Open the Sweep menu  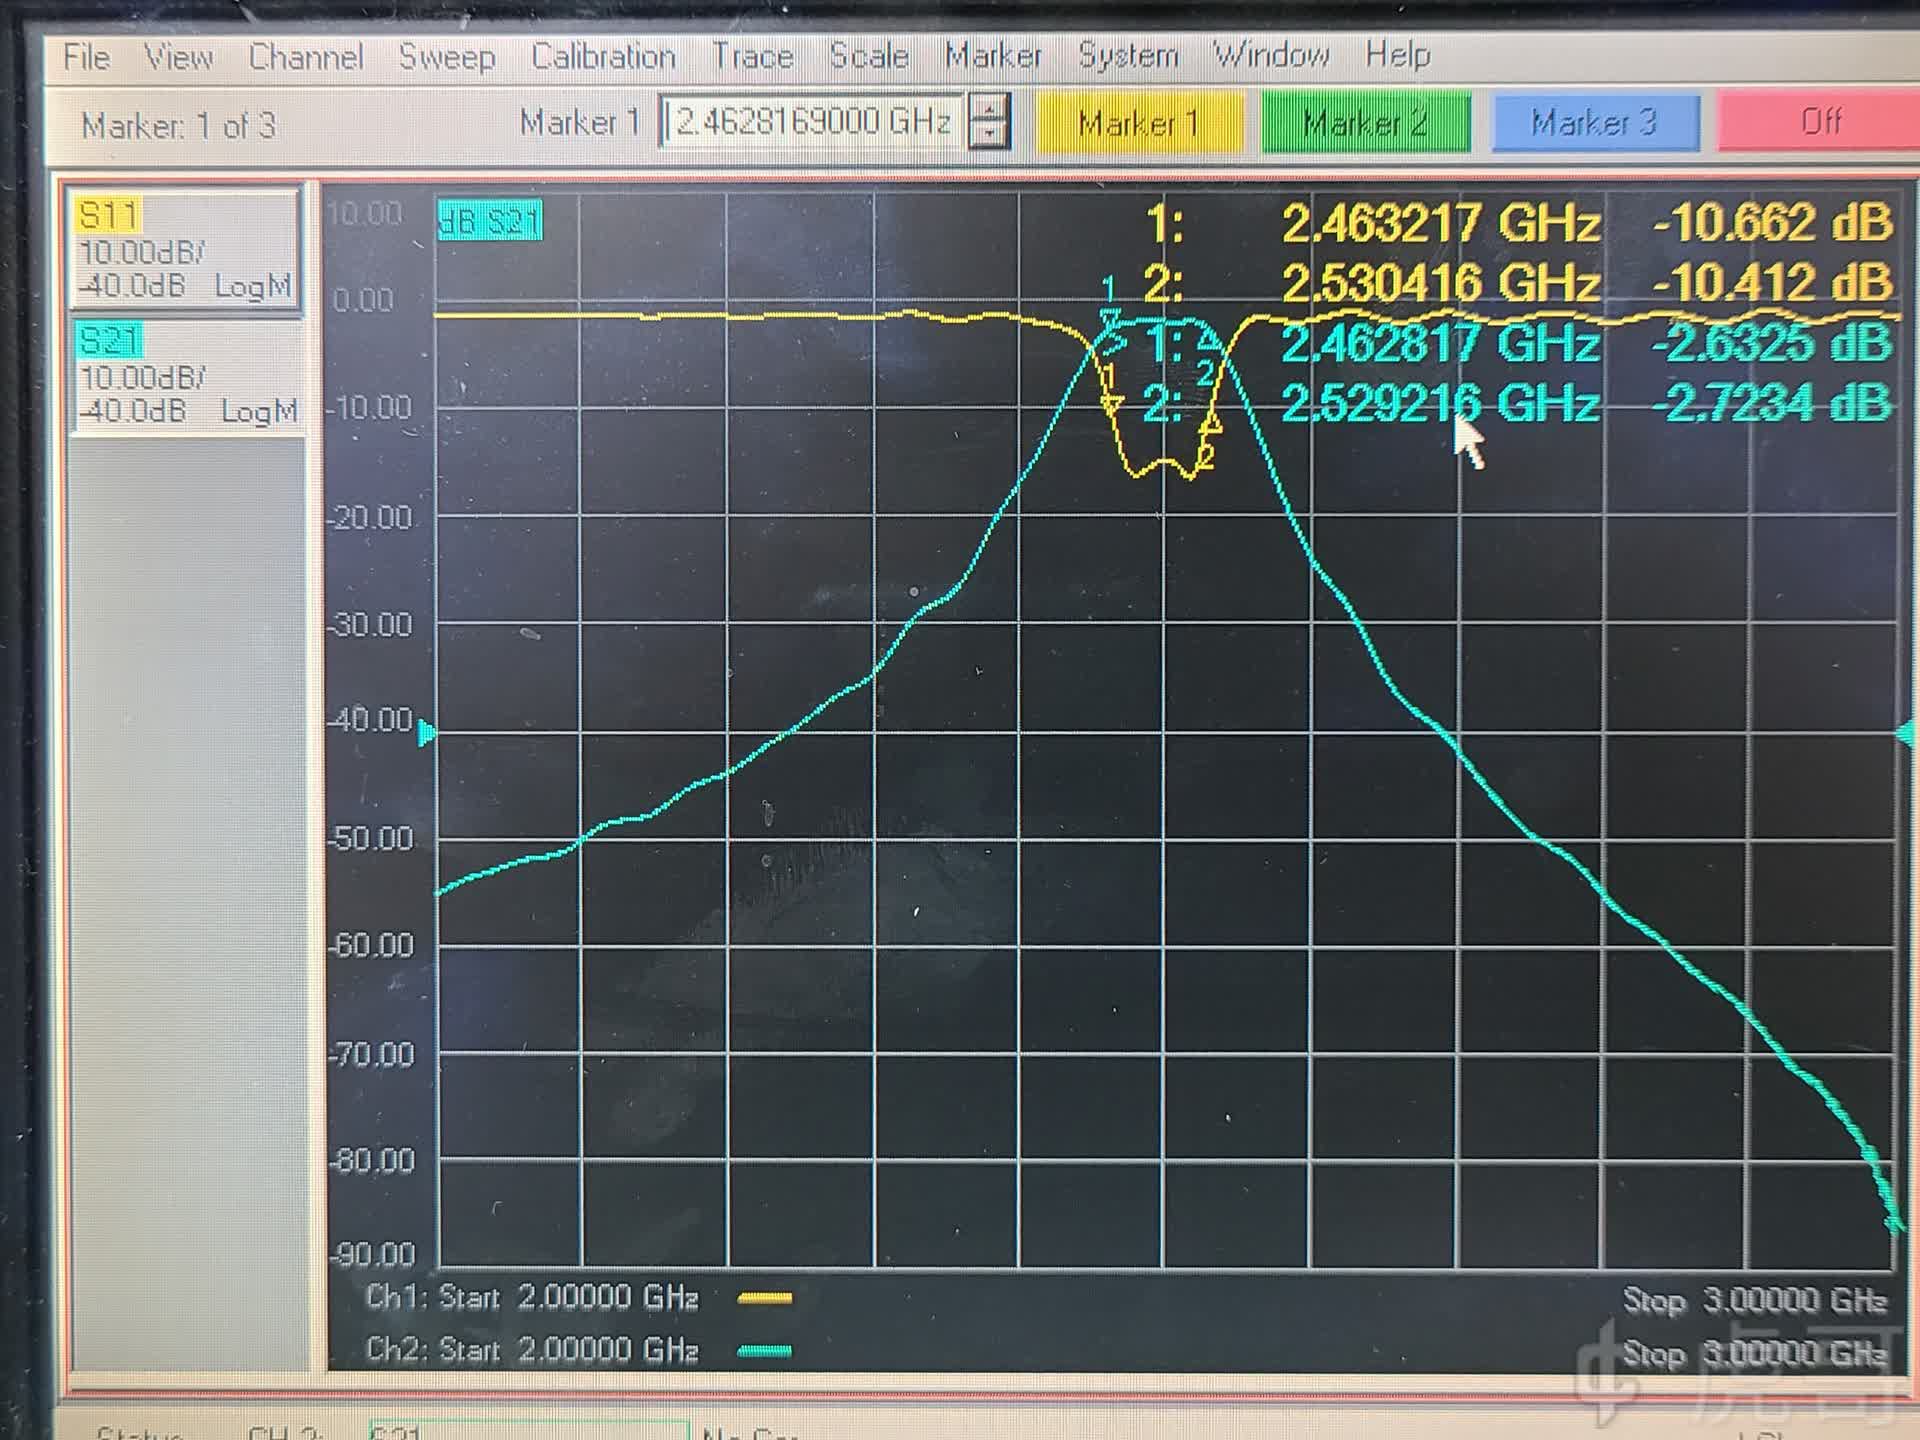pos(446,57)
